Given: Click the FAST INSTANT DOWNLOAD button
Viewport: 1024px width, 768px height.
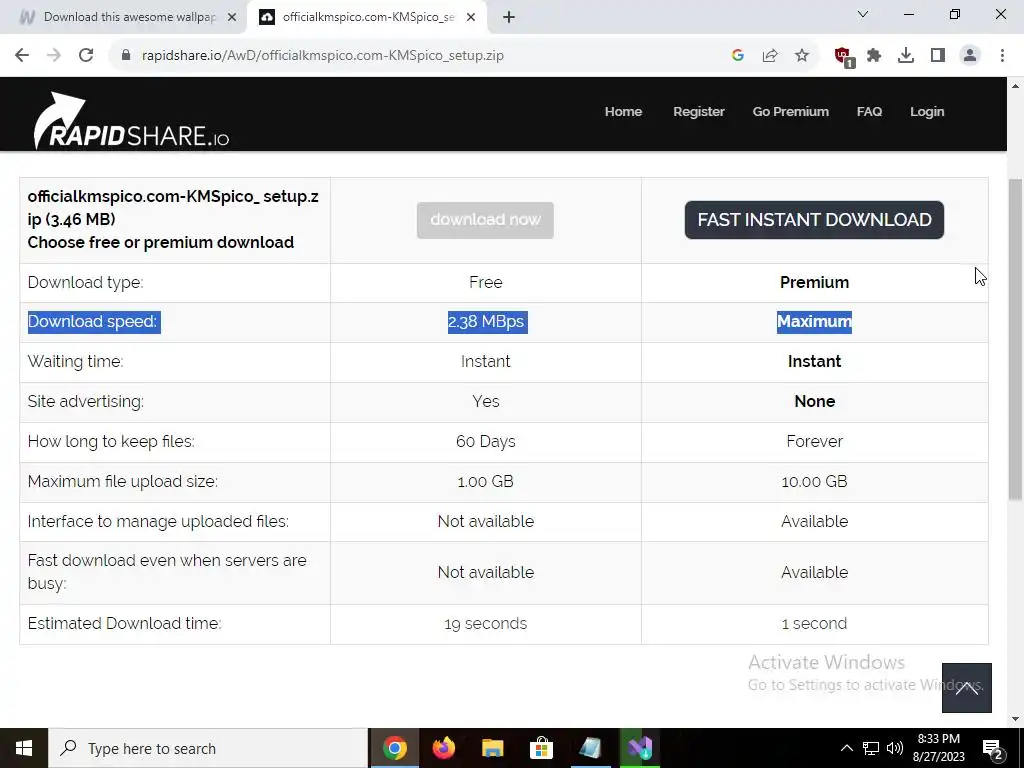Looking at the screenshot, I should [x=814, y=220].
